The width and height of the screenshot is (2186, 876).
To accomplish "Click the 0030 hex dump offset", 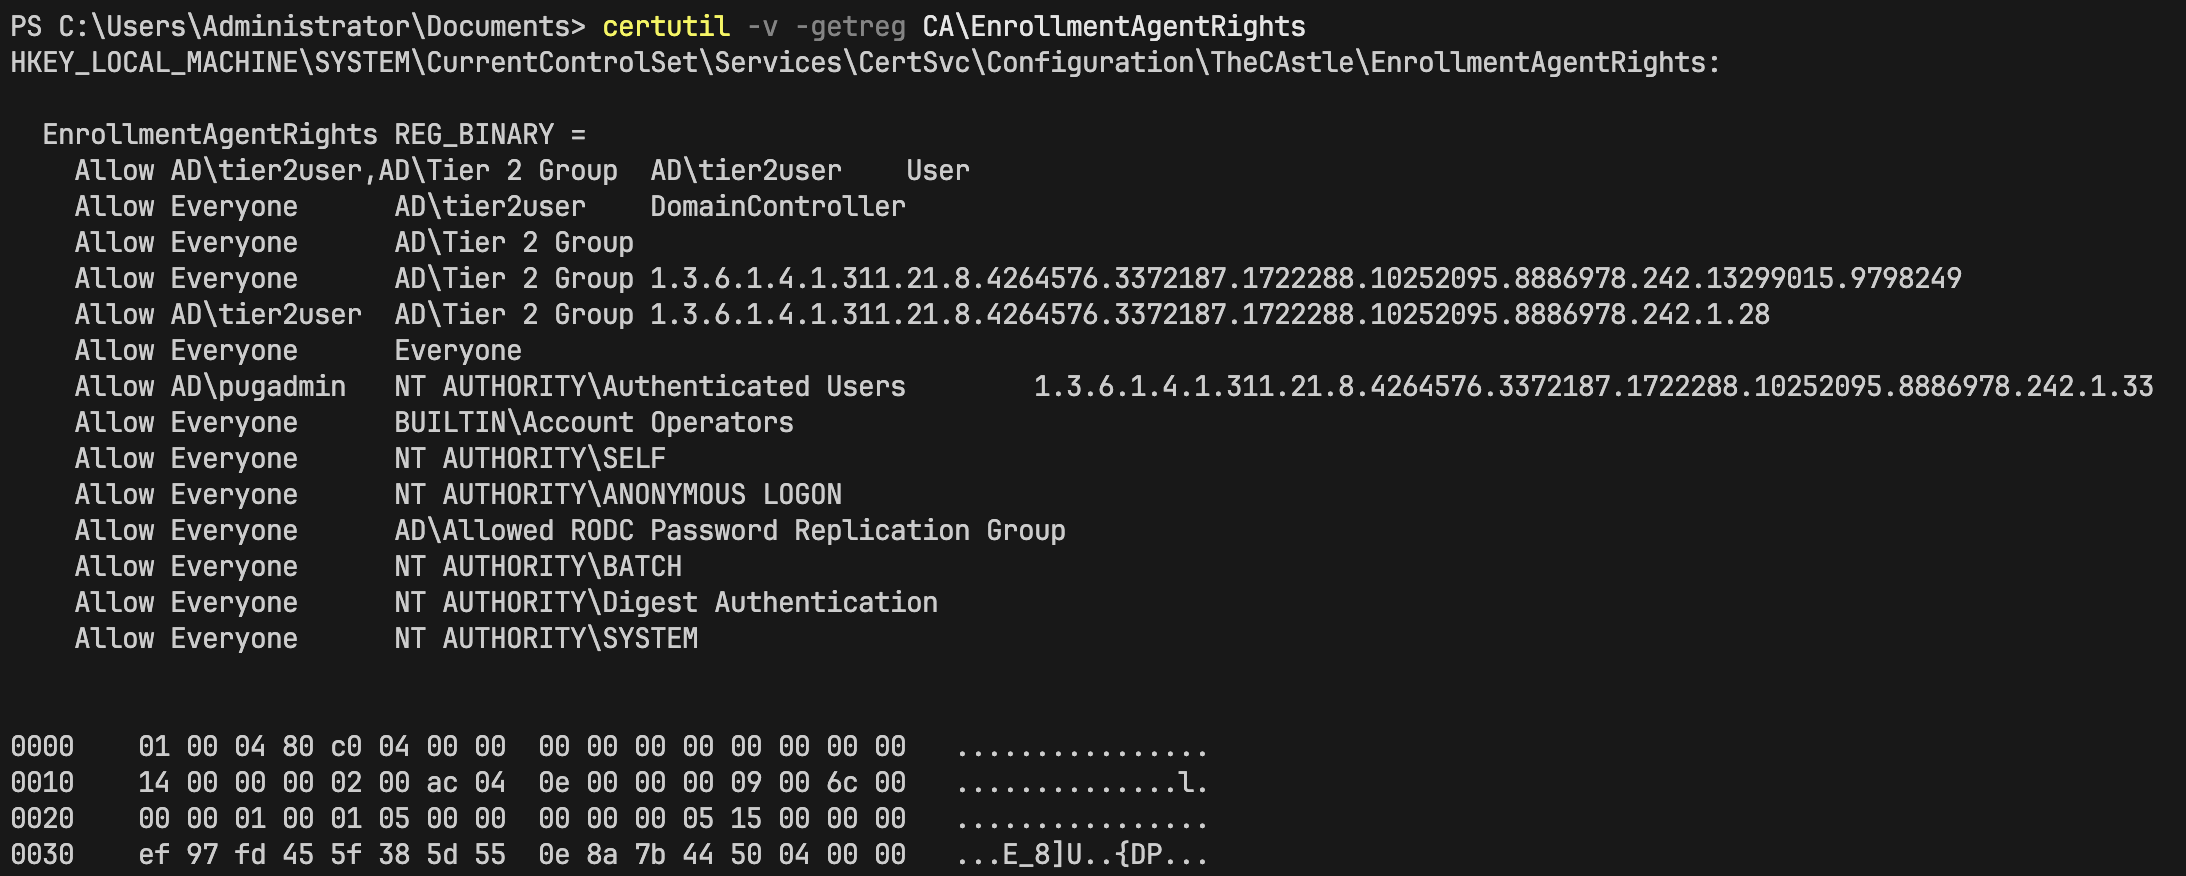I will 42,854.
